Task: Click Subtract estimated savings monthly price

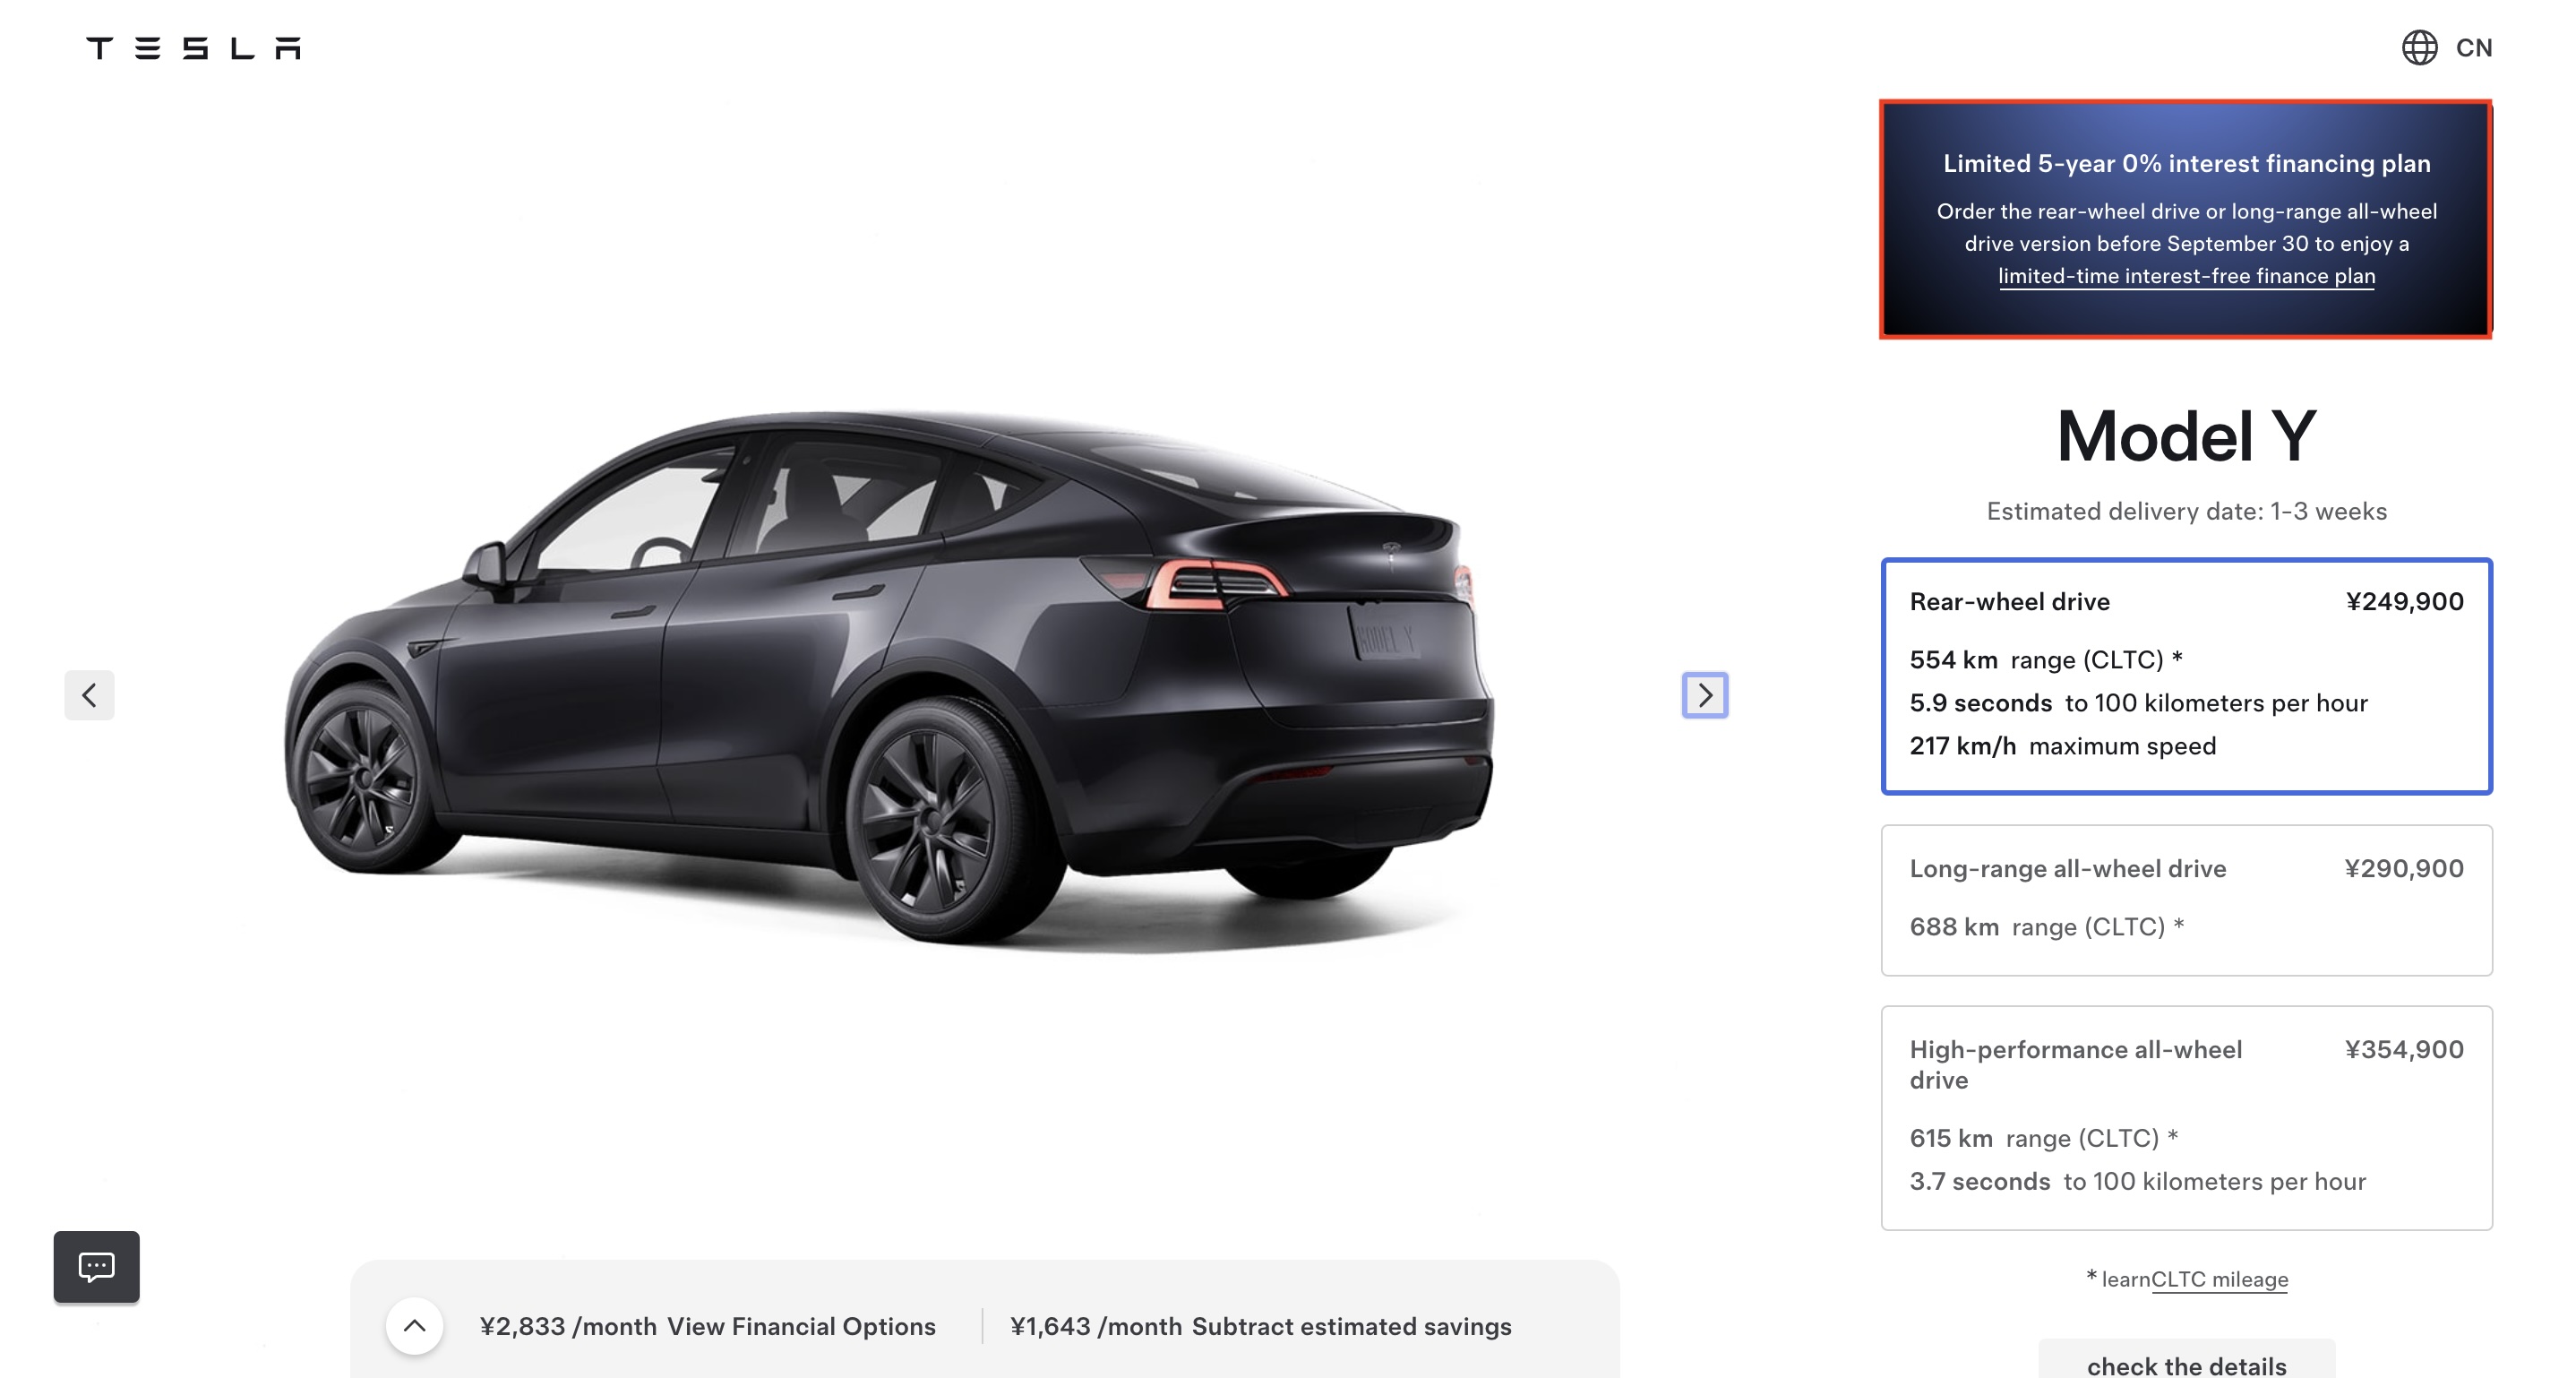Action: point(1261,1326)
